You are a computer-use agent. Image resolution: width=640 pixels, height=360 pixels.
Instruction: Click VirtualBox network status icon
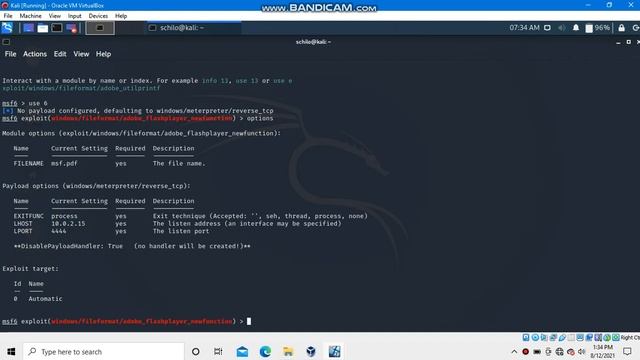click(553, 338)
